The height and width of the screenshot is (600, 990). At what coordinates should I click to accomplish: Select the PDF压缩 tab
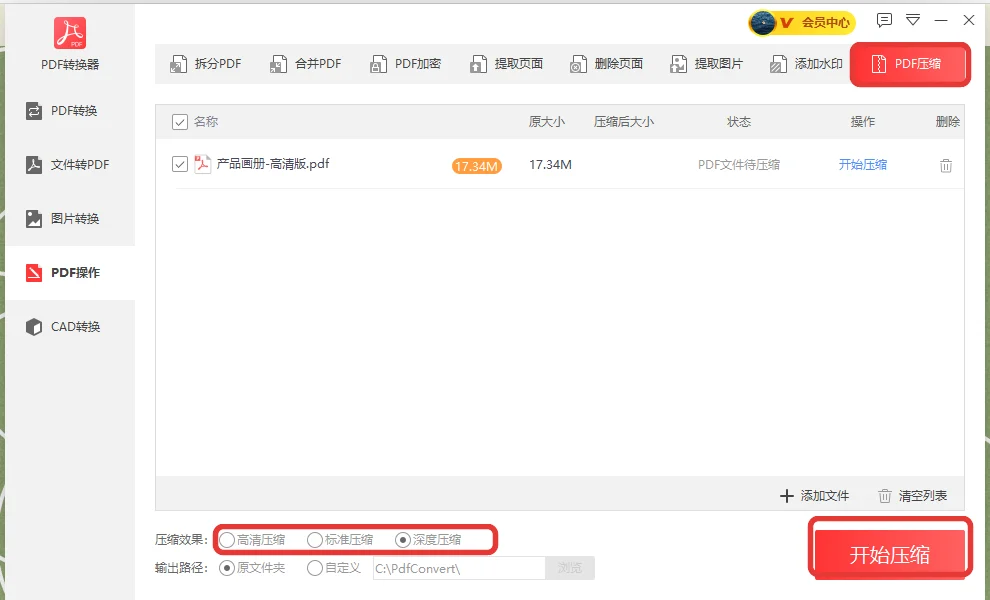[909, 64]
